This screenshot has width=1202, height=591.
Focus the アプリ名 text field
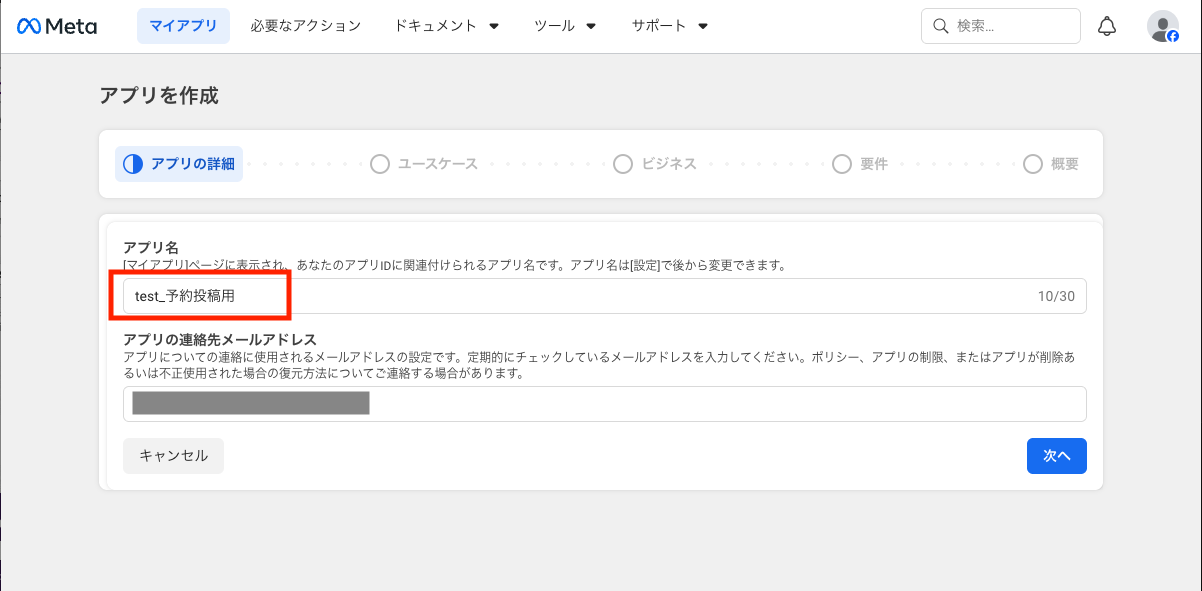(x=604, y=296)
